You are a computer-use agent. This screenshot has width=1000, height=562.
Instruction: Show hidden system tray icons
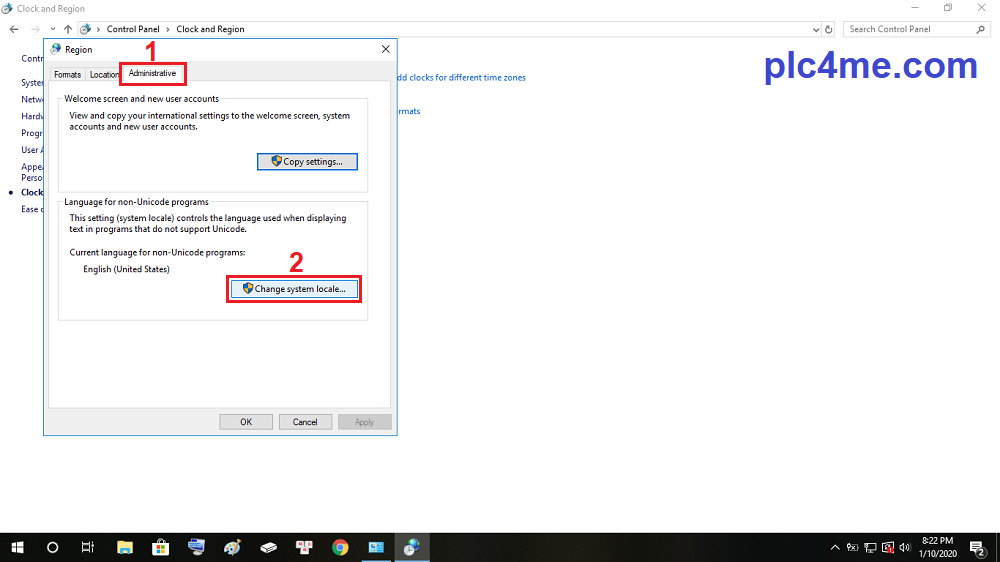click(835, 547)
